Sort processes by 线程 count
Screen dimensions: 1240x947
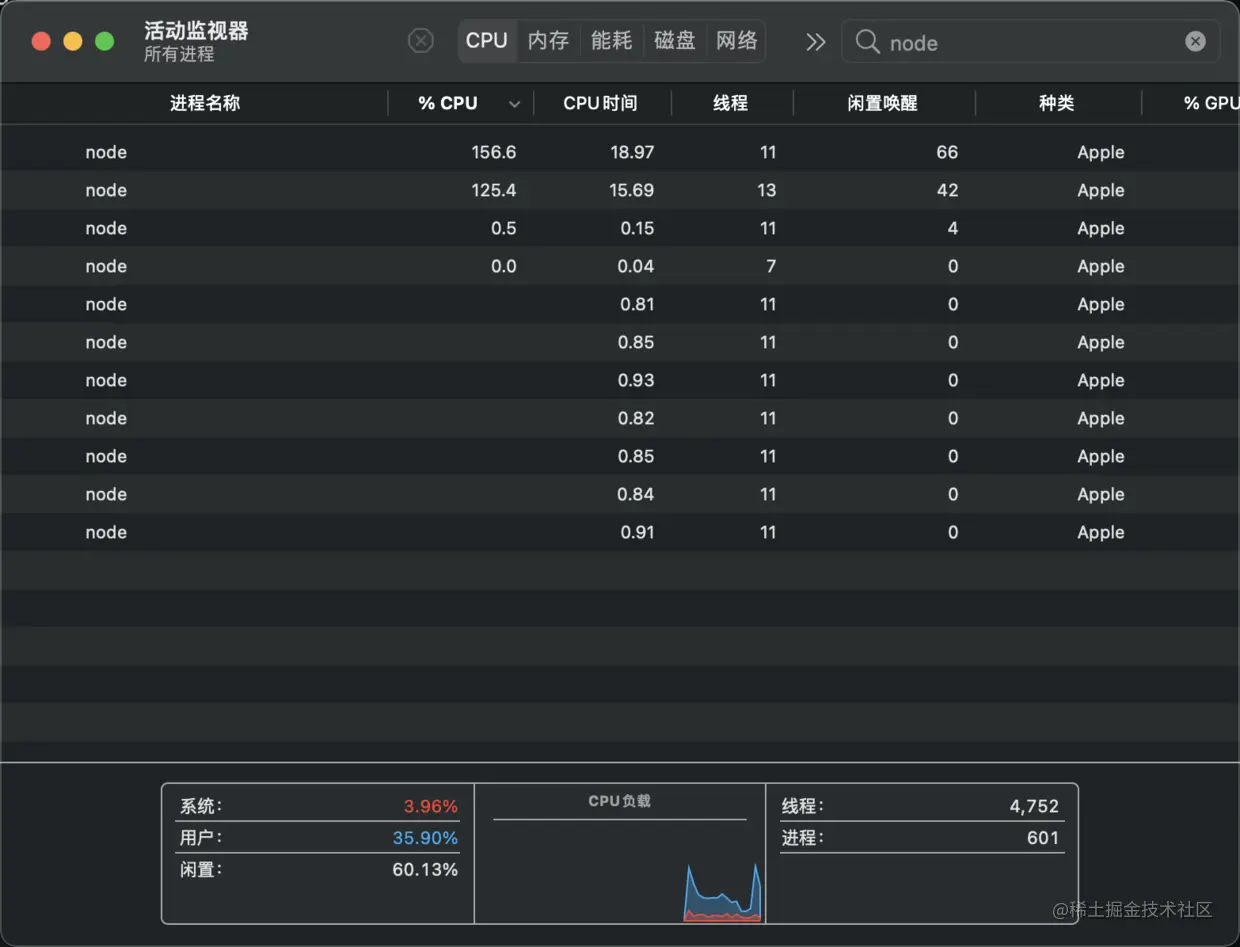click(732, 103)
